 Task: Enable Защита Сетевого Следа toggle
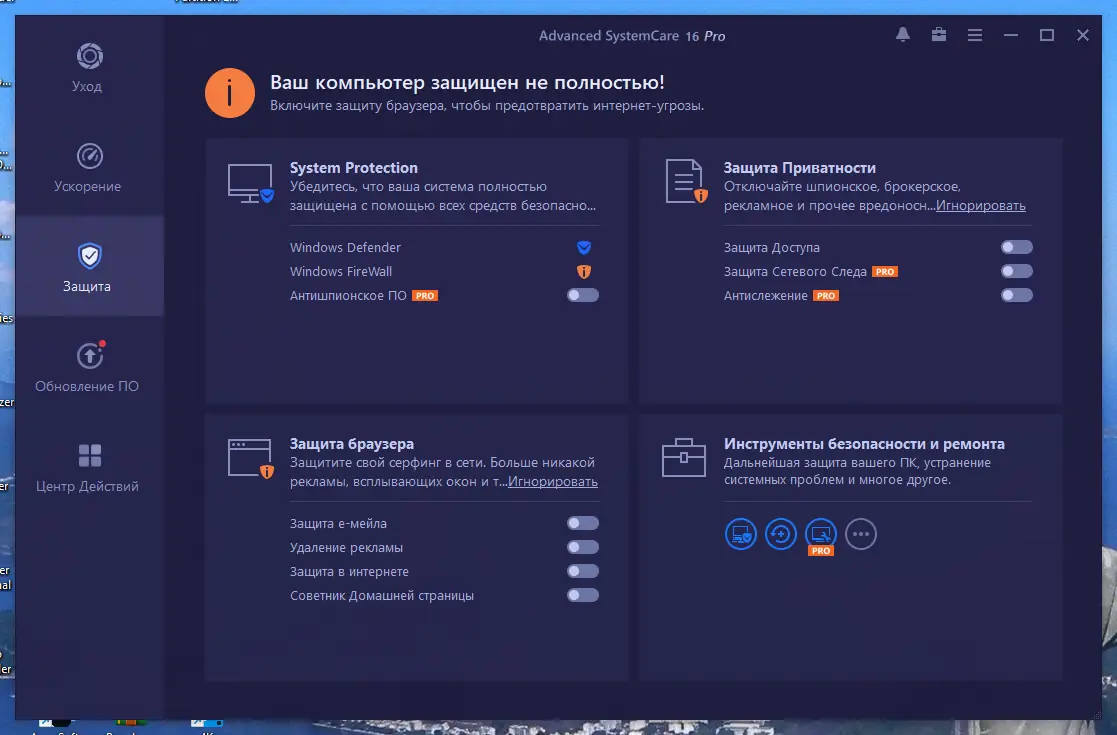[1017, 271]
